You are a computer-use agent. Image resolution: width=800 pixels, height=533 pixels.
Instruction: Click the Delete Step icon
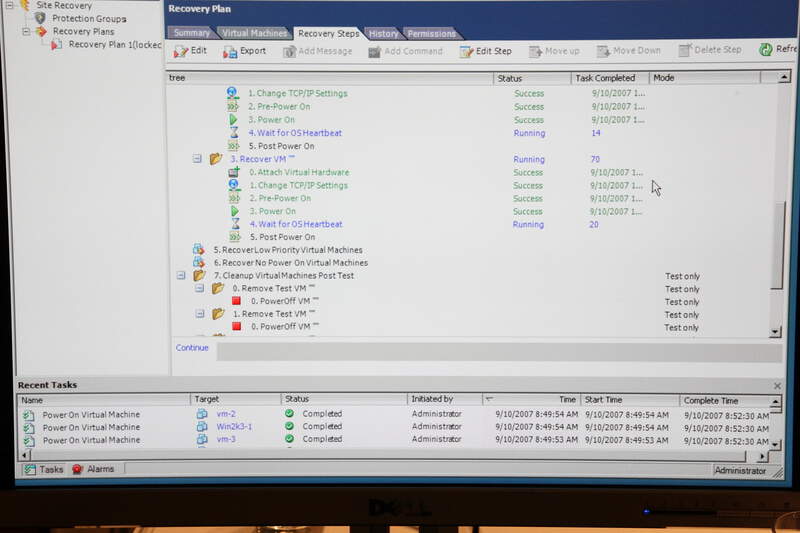tap(685, 50)
